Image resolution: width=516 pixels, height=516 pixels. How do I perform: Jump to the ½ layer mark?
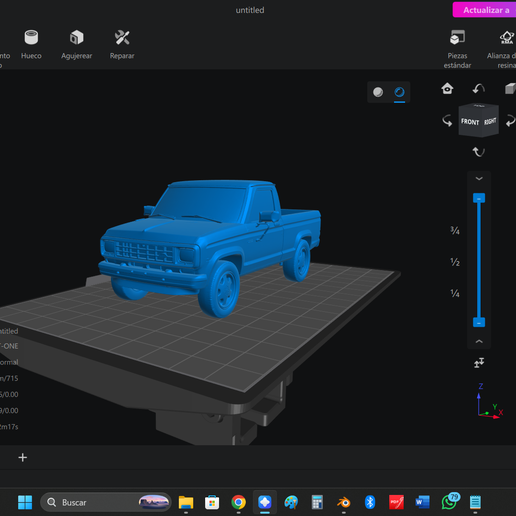[x=455, y=262]
